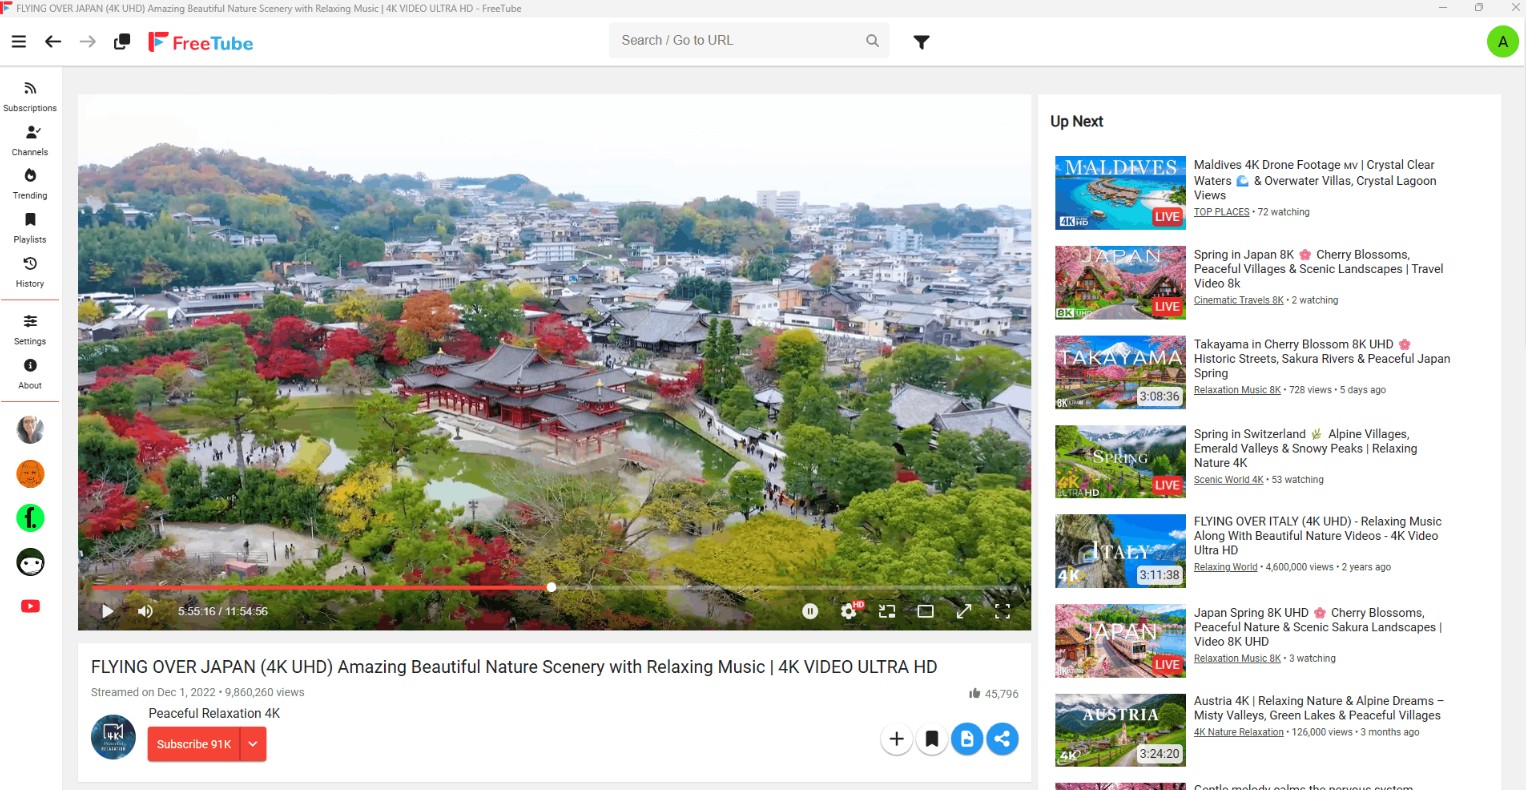Open the Japan Spring 8K UHD thumbnail

click(x=1120, y=641)
